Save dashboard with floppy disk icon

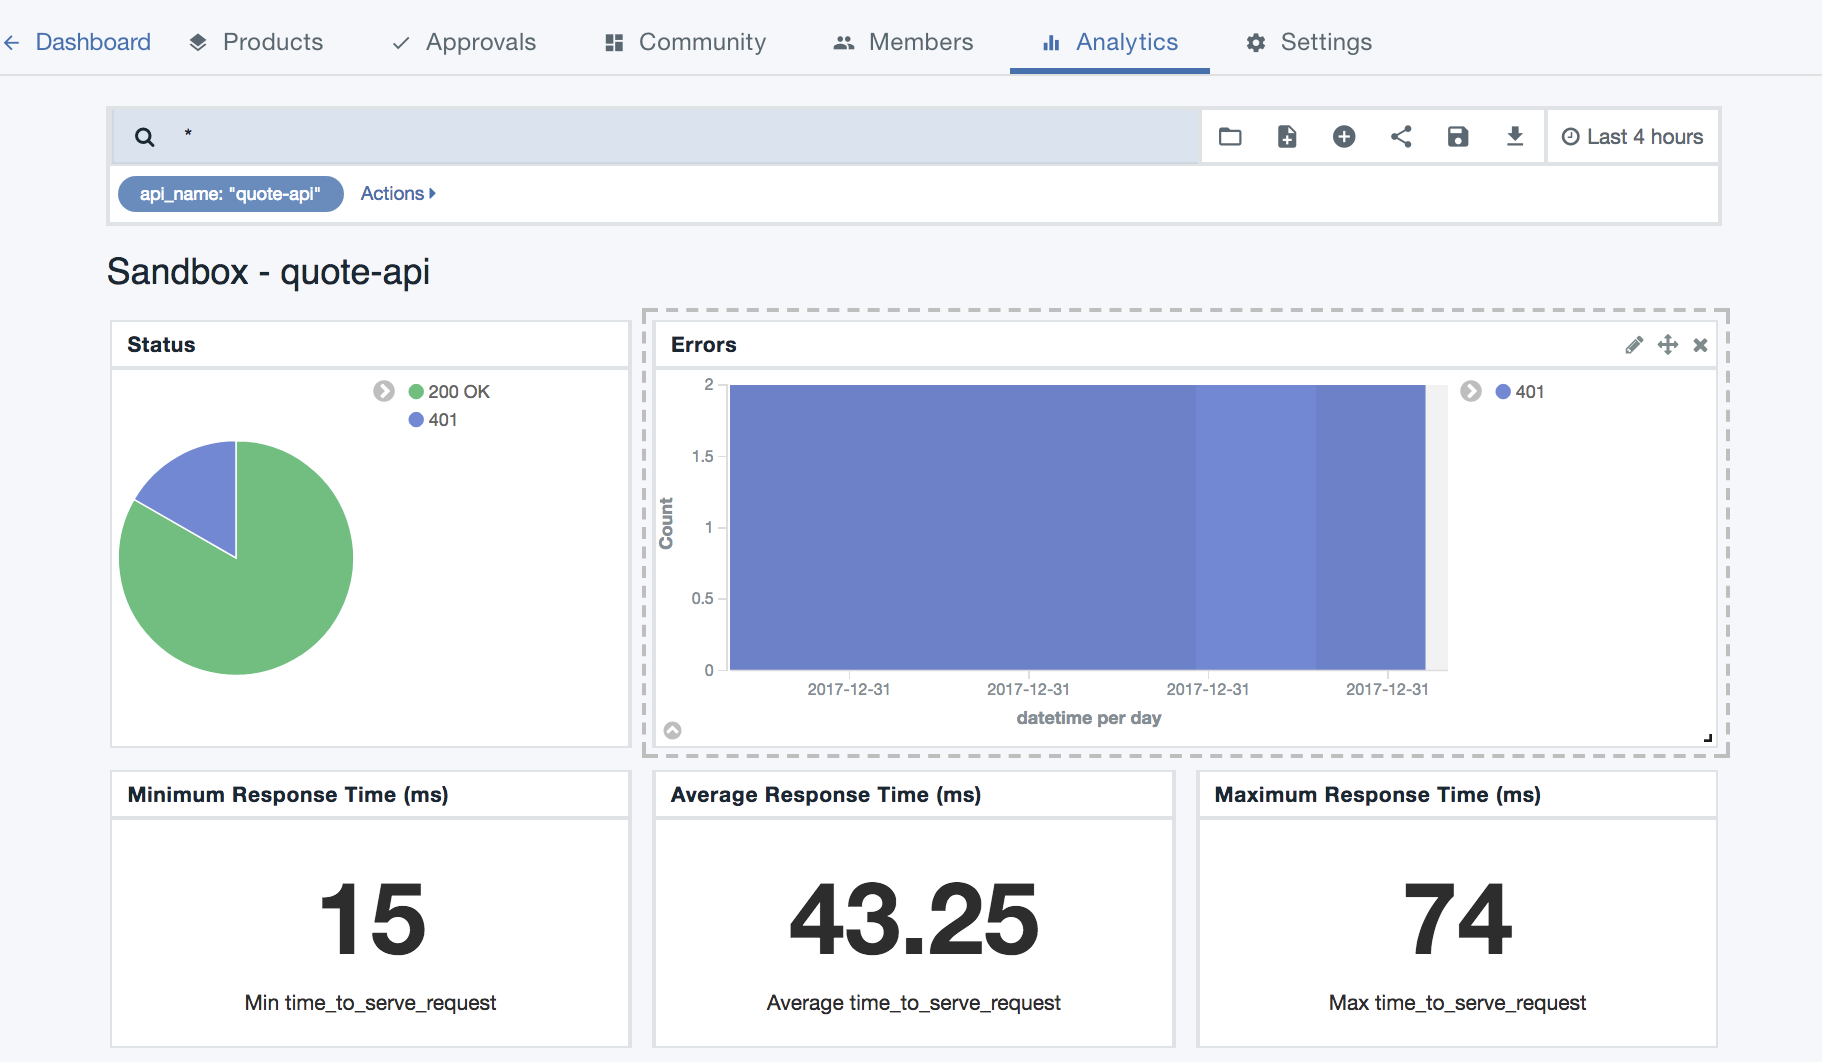[x=1458, y=137]
